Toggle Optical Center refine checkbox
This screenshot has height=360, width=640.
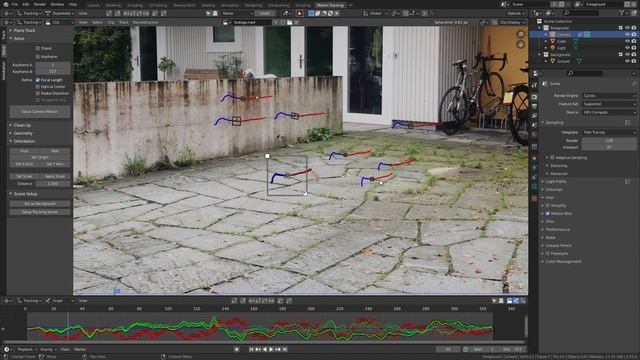point(38,87)
